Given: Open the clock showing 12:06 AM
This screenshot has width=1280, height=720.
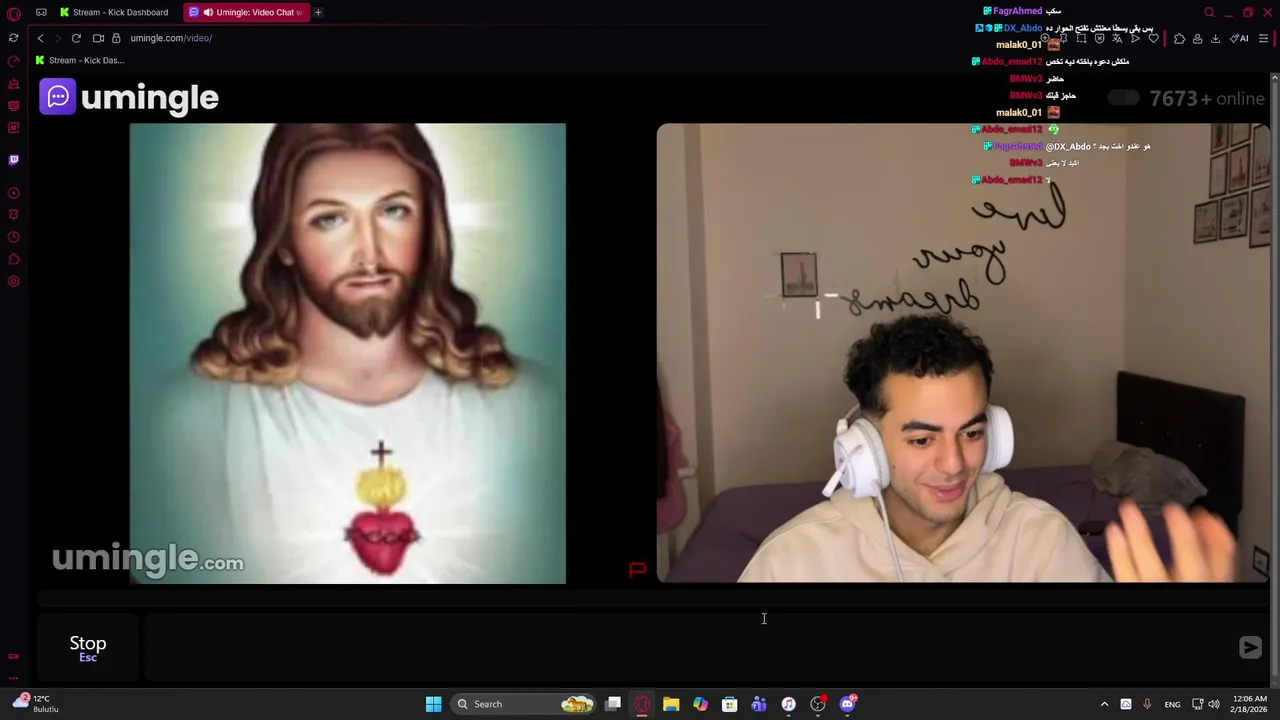Looking at the screenshot, I should 1250,704.
